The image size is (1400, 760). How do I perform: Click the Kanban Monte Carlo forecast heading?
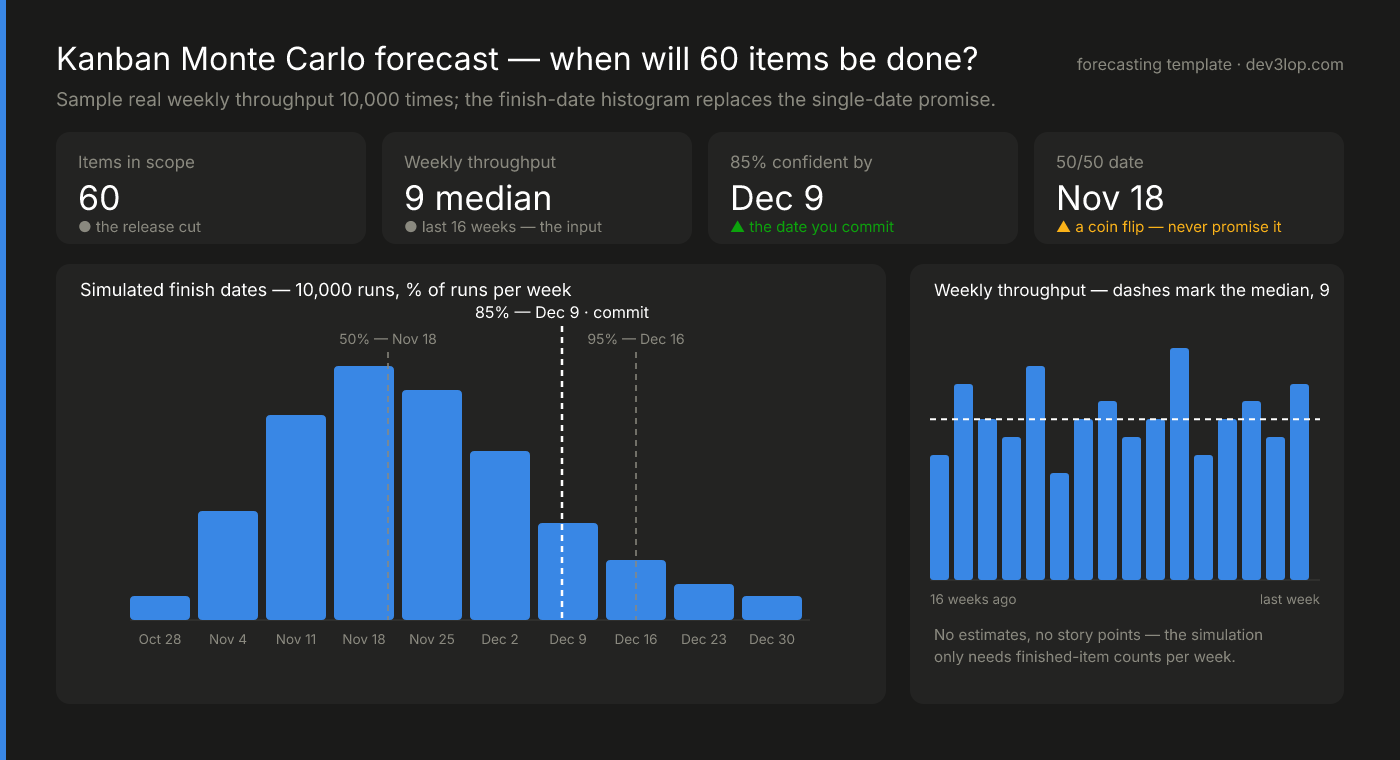coord(517,60)
